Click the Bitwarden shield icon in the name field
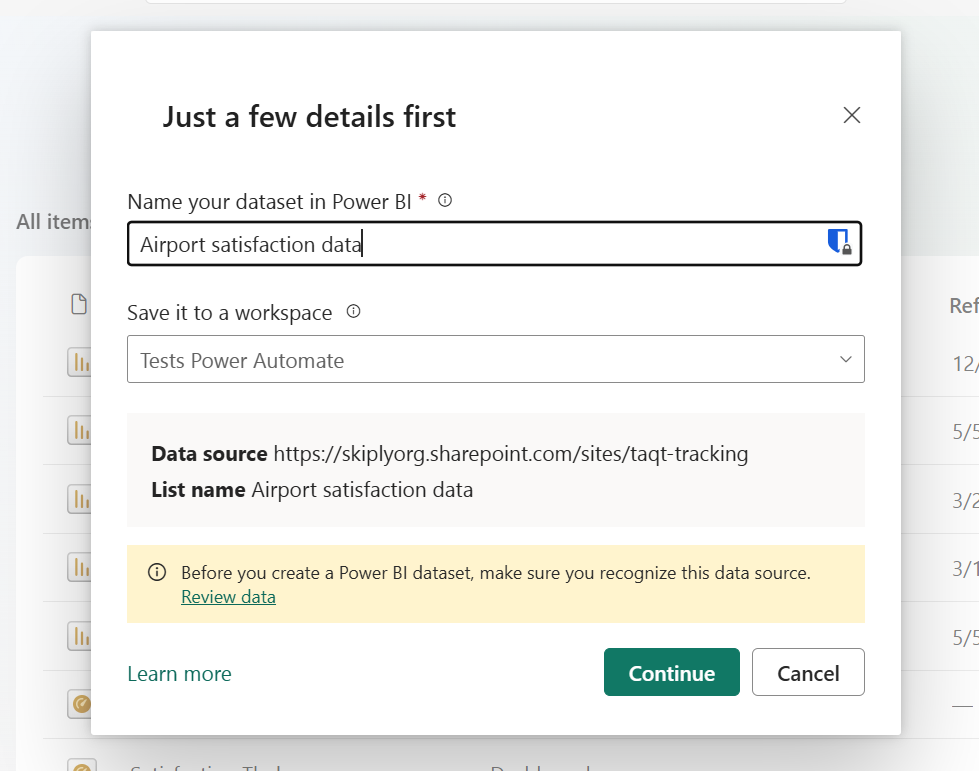This screenshot has height=771, width=979. (x=840, y=243)
